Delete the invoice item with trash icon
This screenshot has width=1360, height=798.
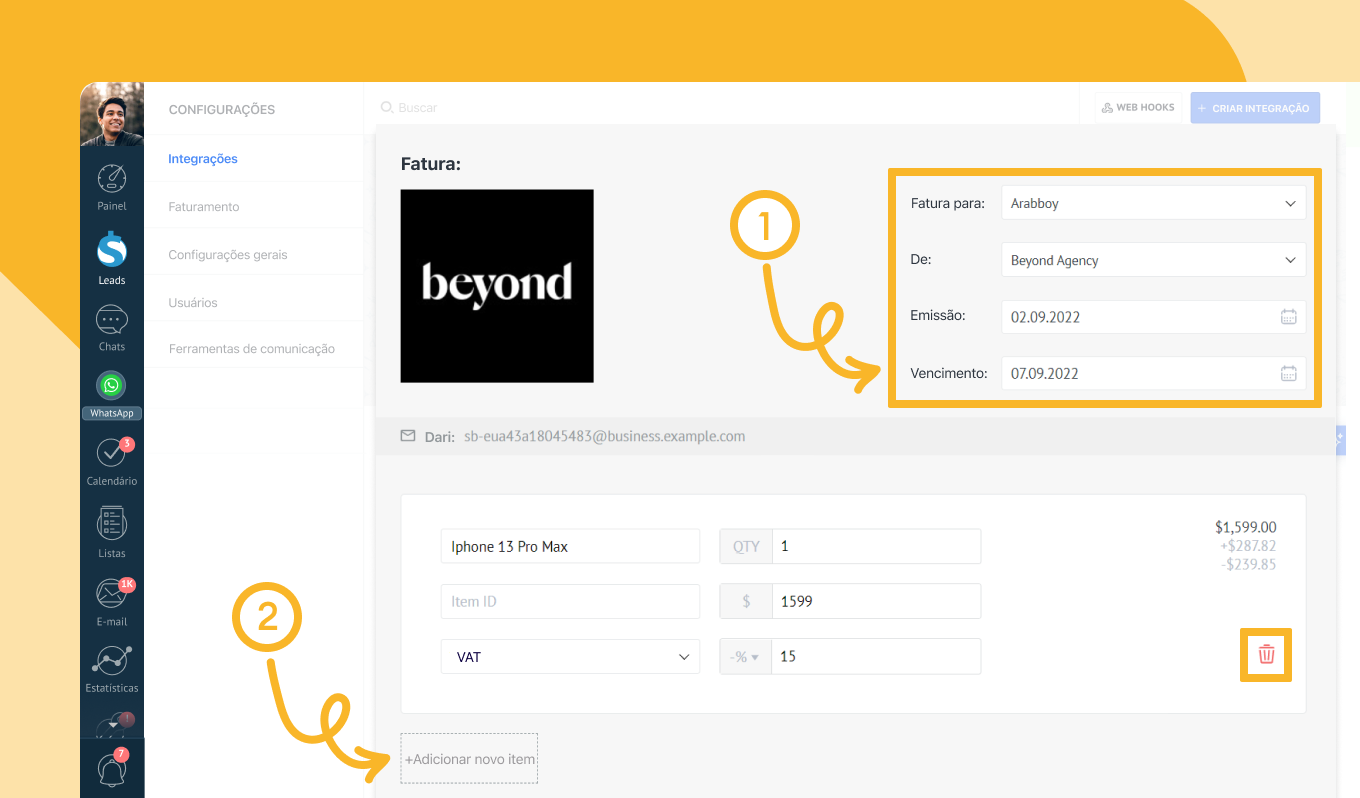point(1266,655)
